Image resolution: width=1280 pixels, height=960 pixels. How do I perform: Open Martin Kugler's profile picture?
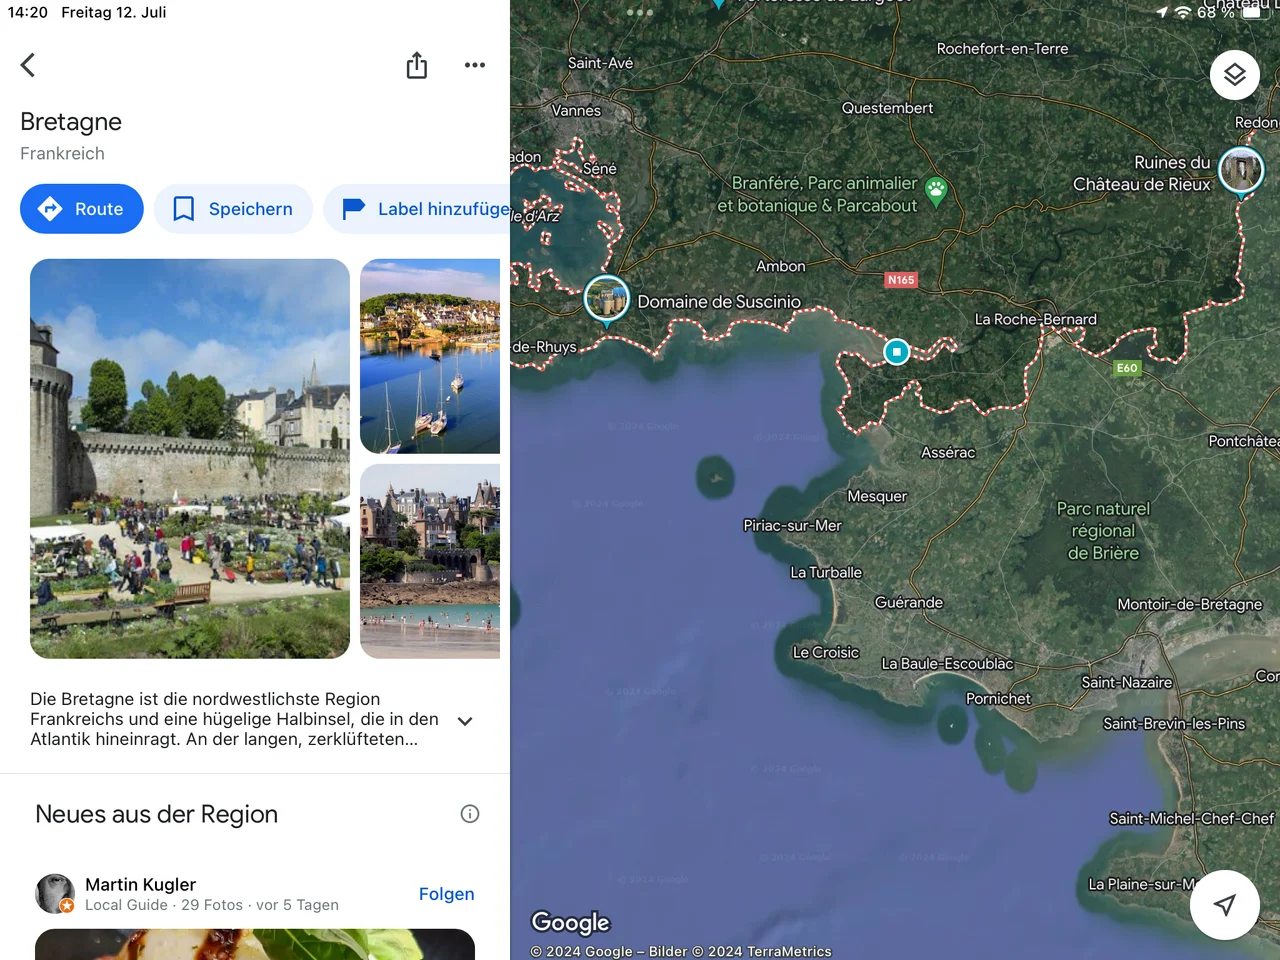(55, 893)
